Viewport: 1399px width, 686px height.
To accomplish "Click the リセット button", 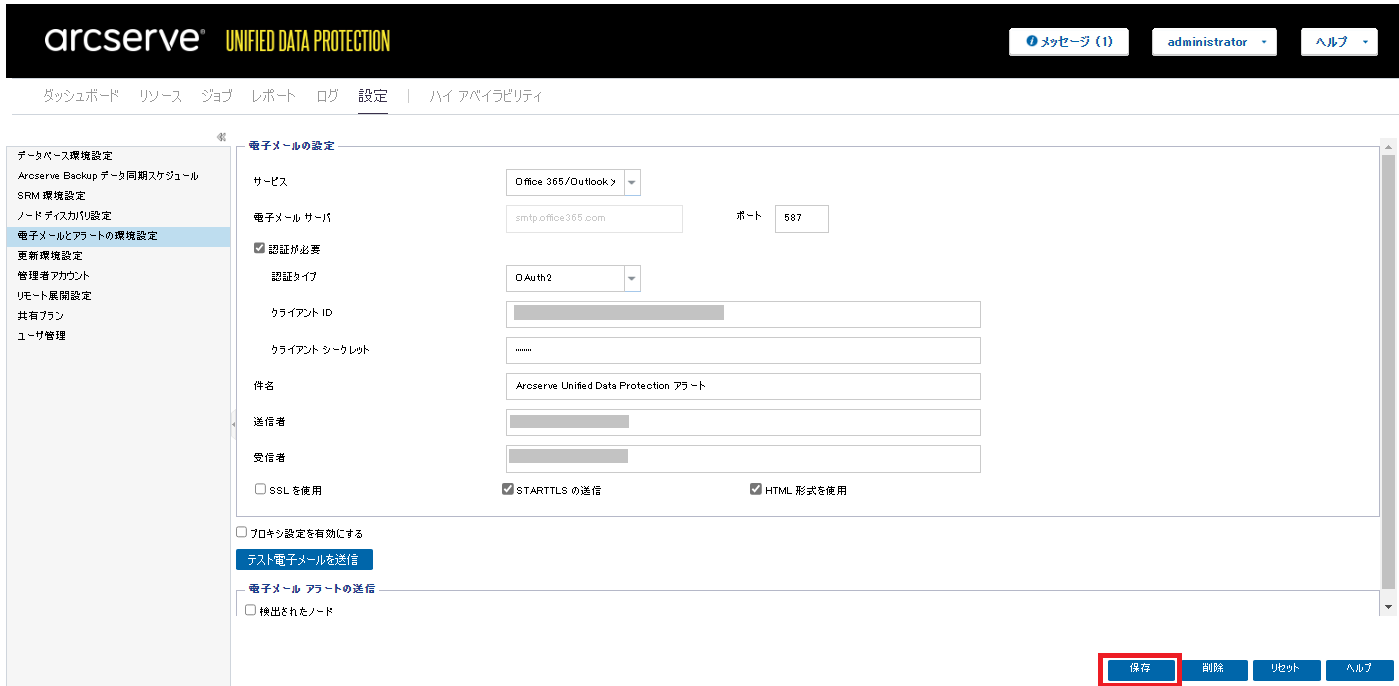I will (x=1287, y=669).
